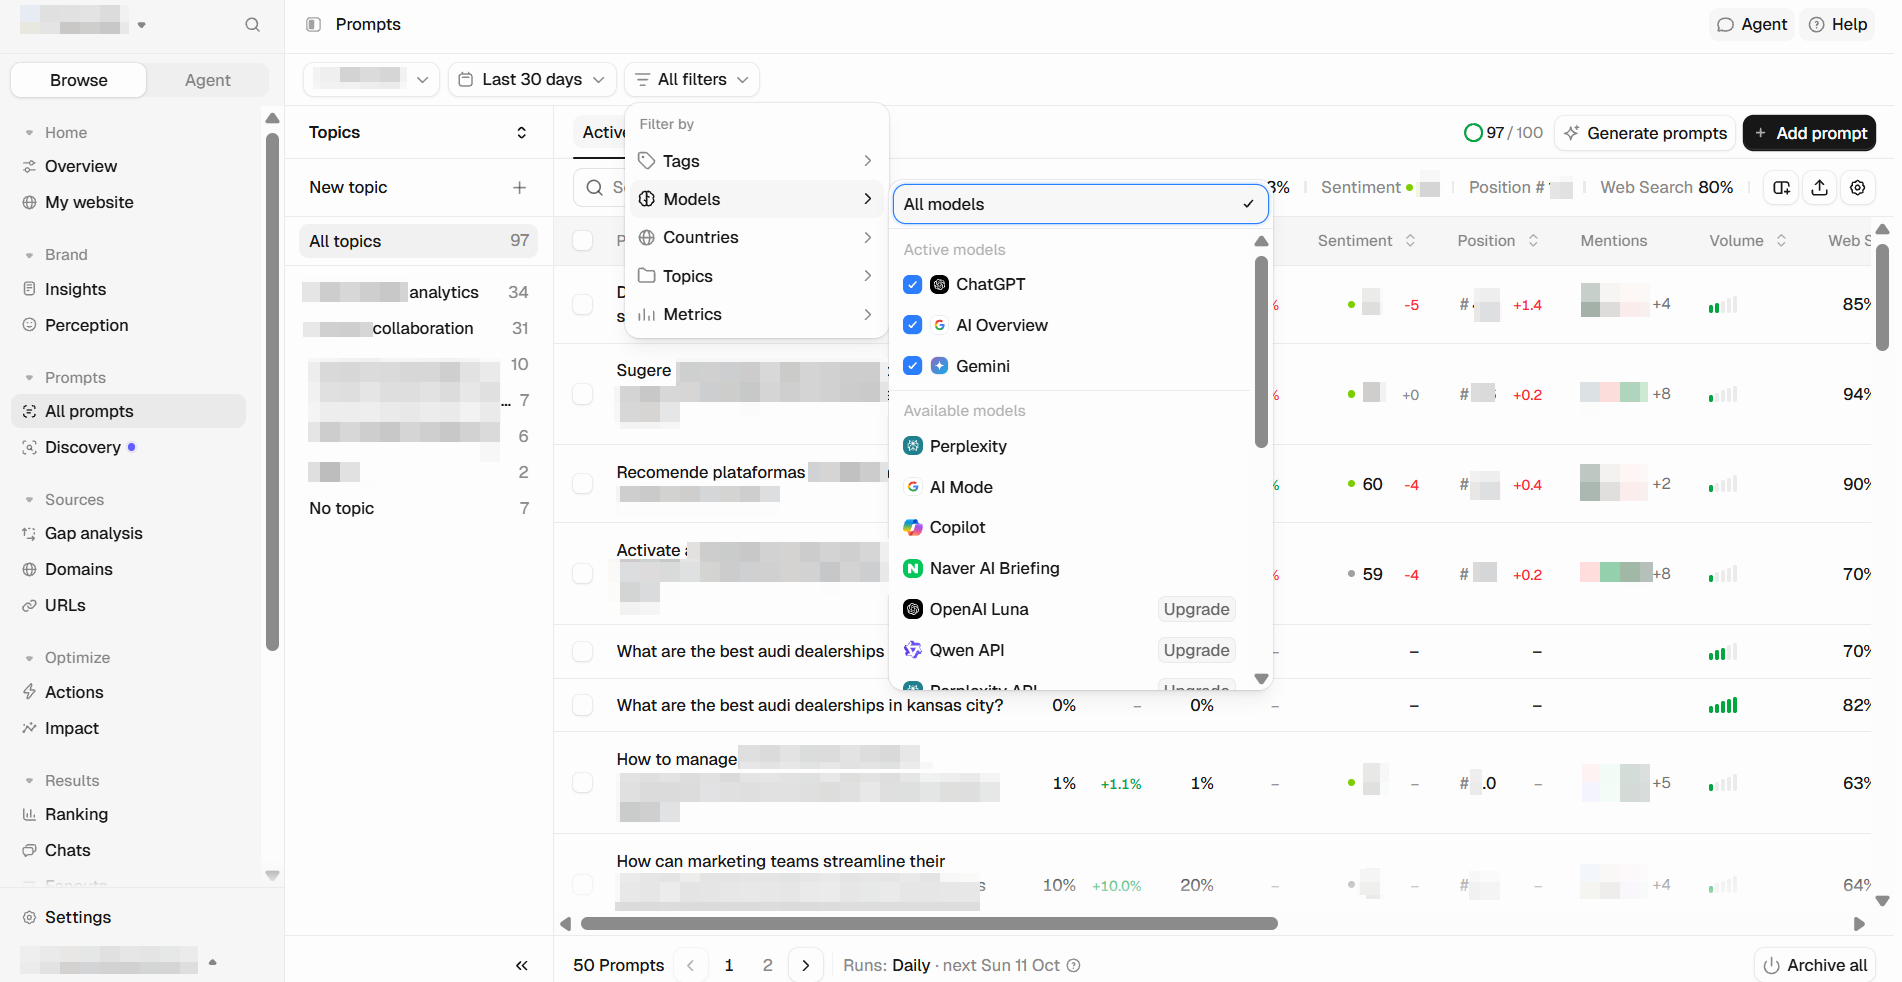Expand the Countries filter submenu
Screen dimensions: 1902x982
(x=756, y=238)
